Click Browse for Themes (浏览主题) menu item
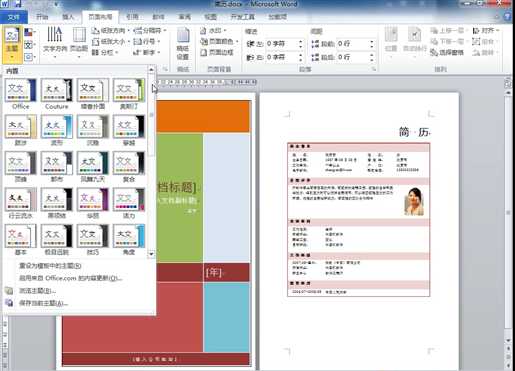Viewport: 515px width, 371px height. click(37, 291)
